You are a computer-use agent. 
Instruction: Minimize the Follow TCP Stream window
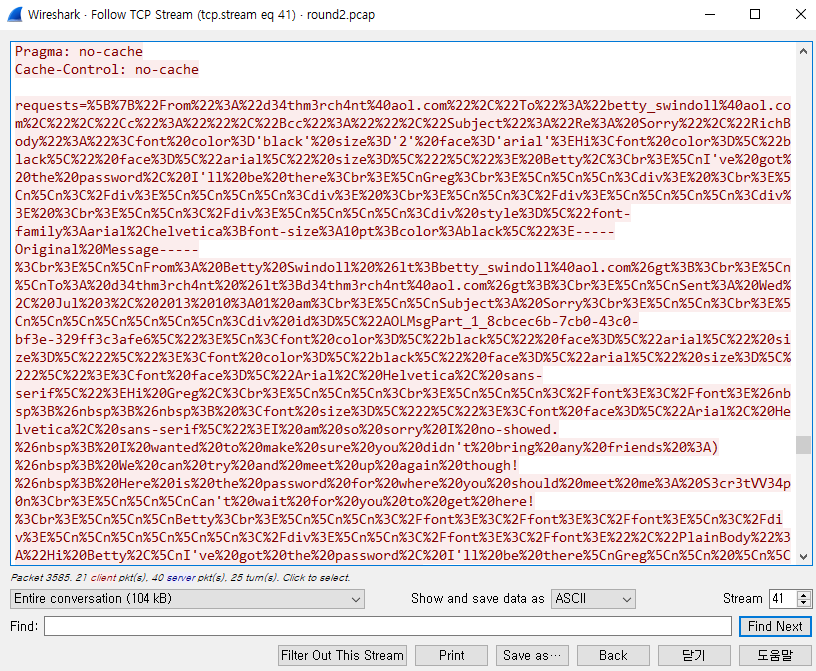pos(710,14)
